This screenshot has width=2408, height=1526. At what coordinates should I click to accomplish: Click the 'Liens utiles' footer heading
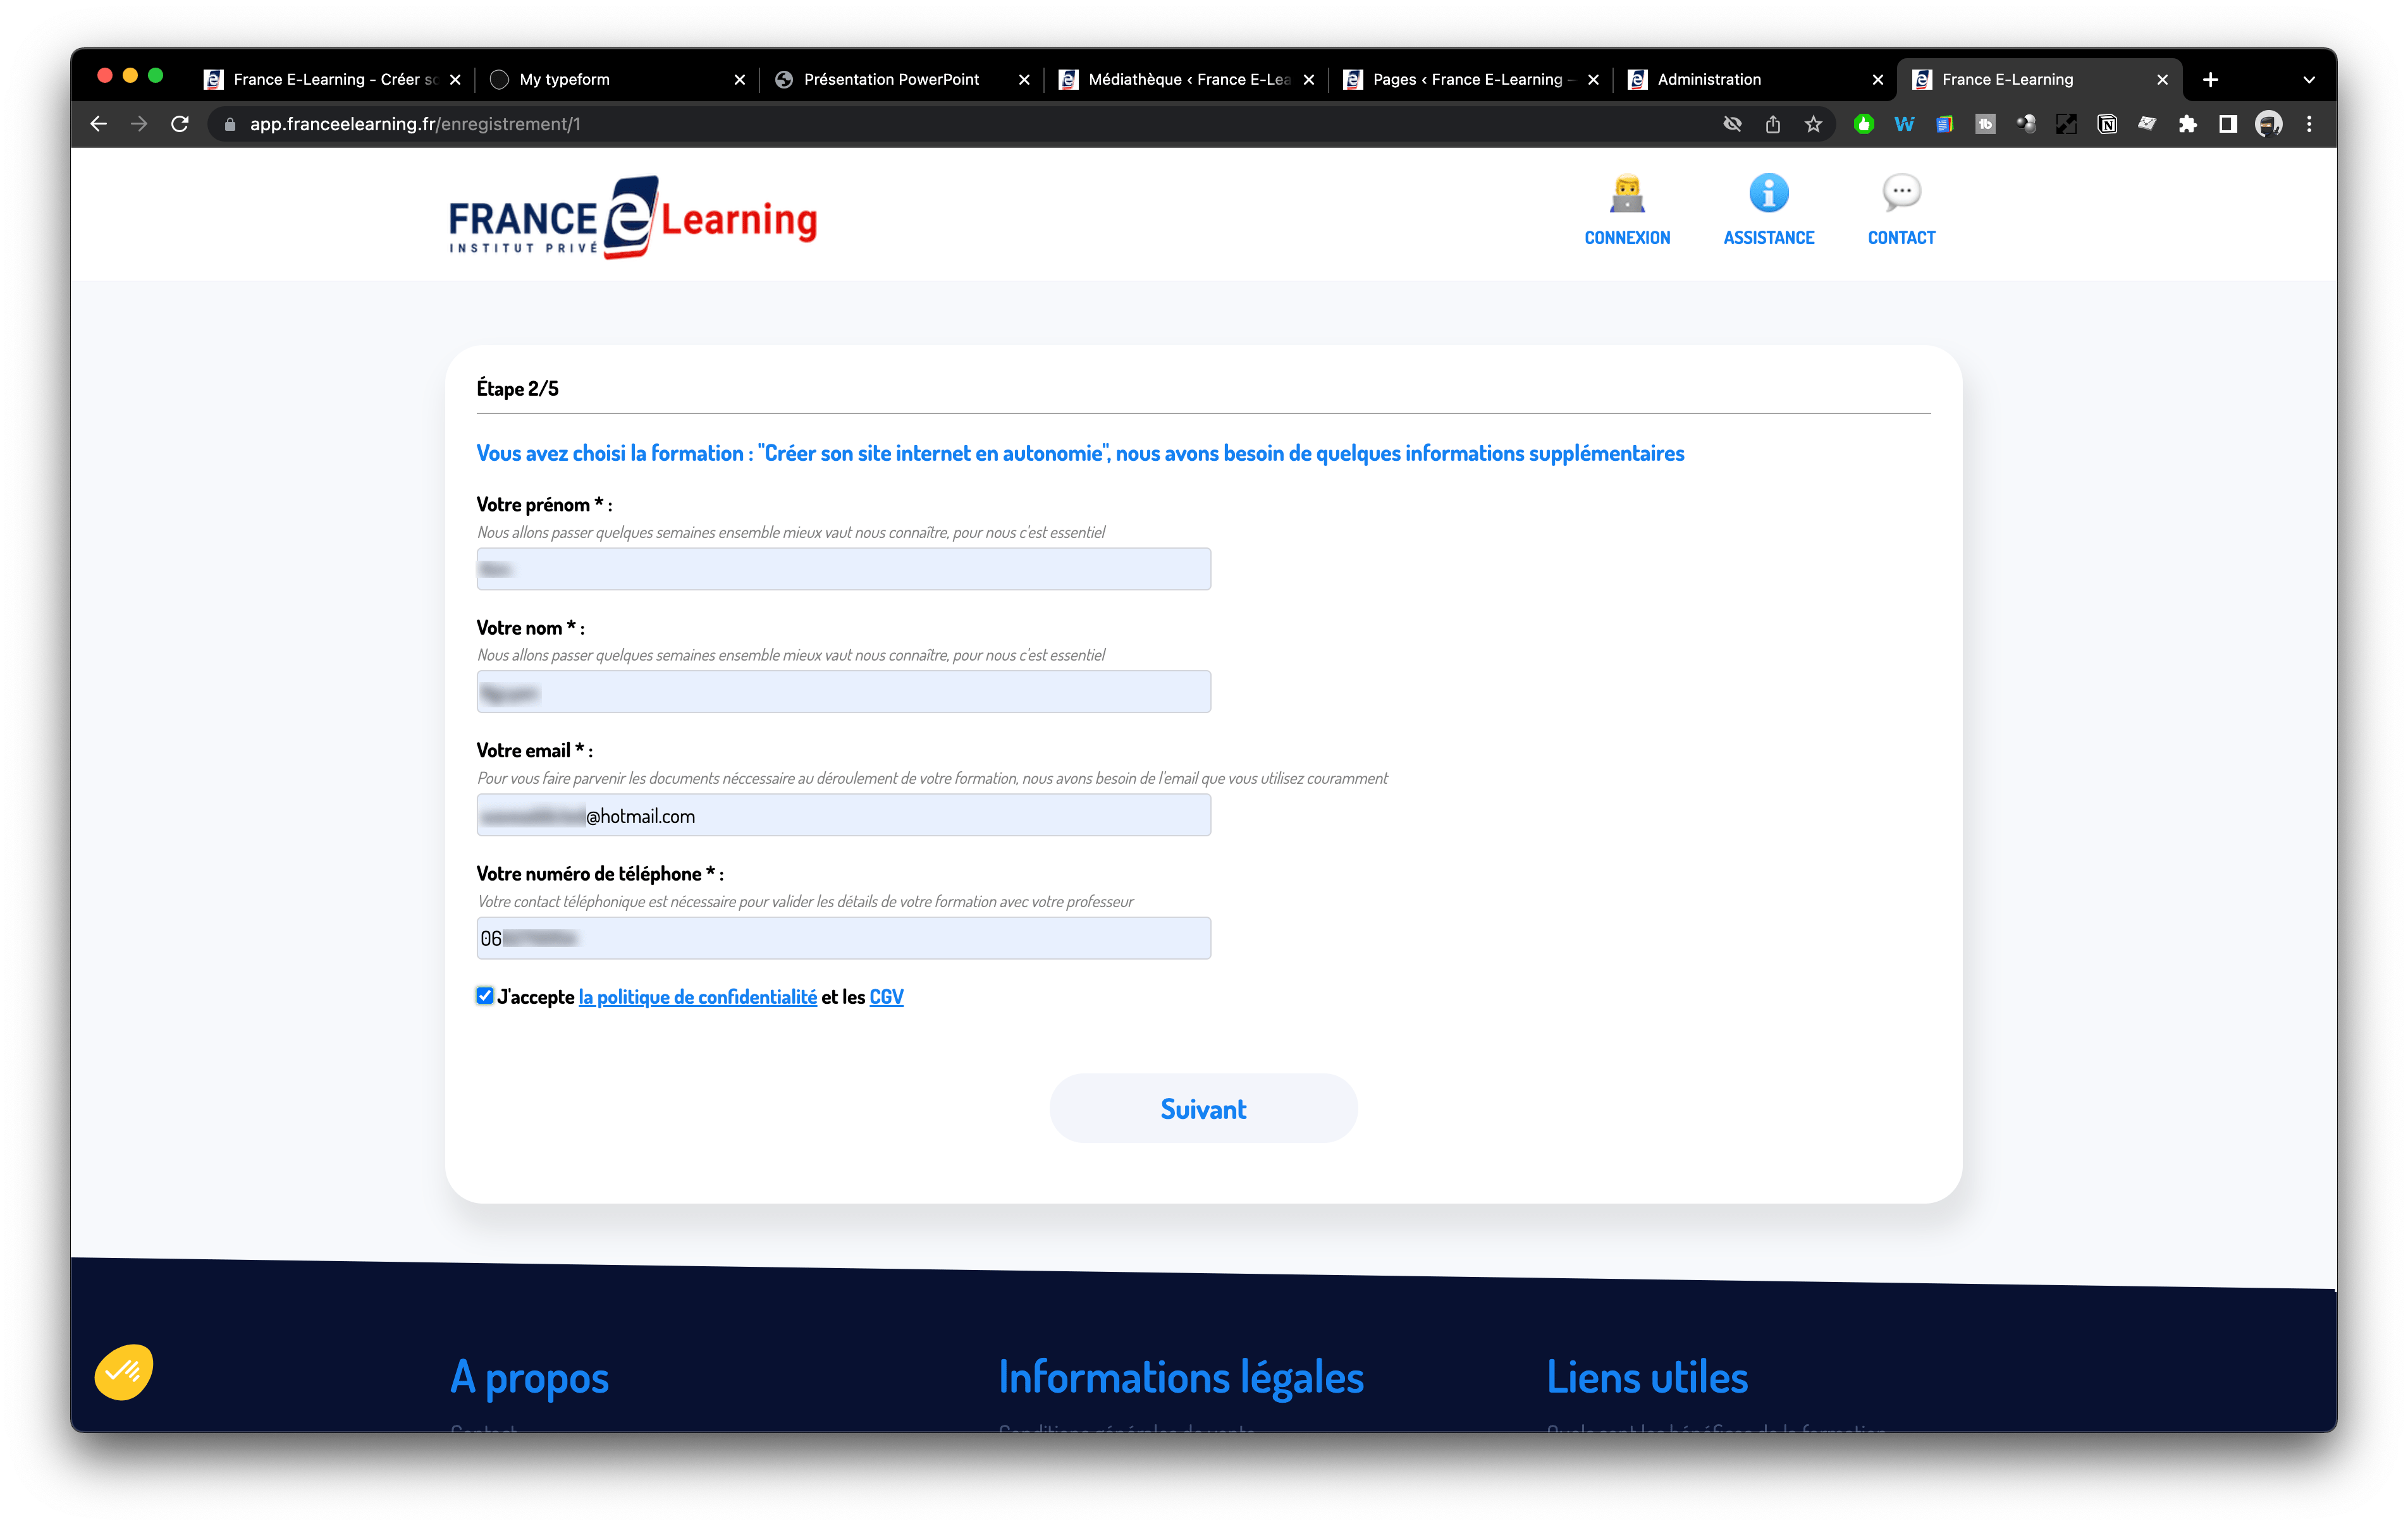coord(1647,1377)
